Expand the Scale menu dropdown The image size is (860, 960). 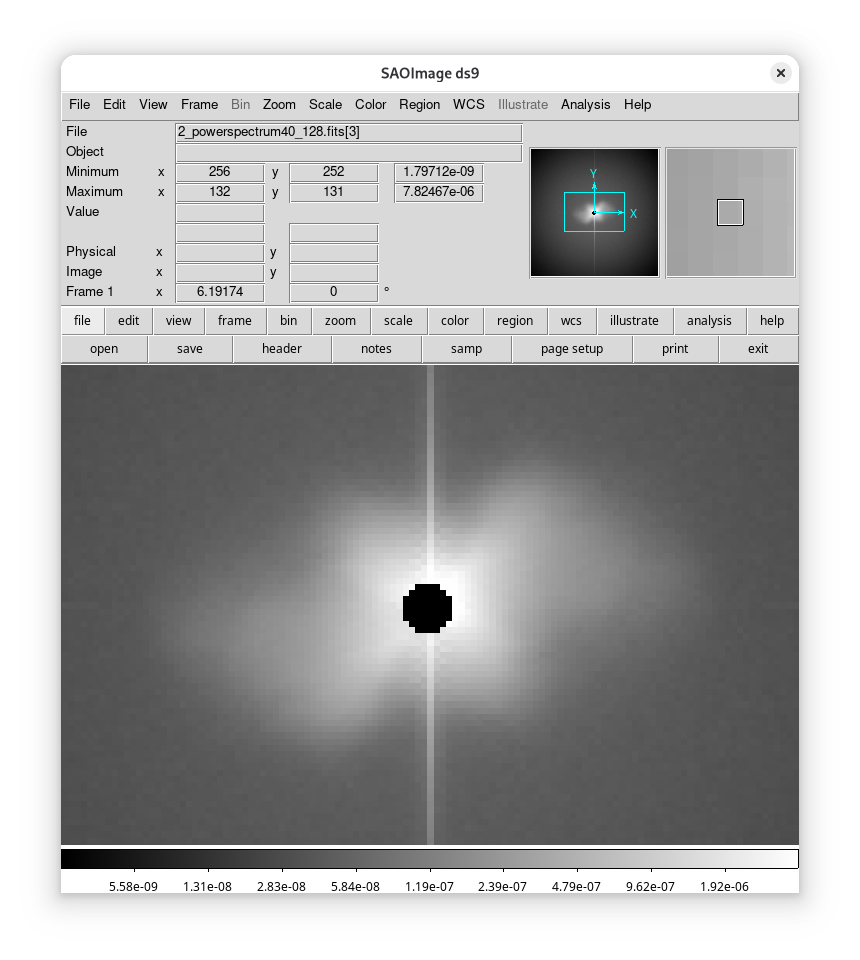(325, 104)
